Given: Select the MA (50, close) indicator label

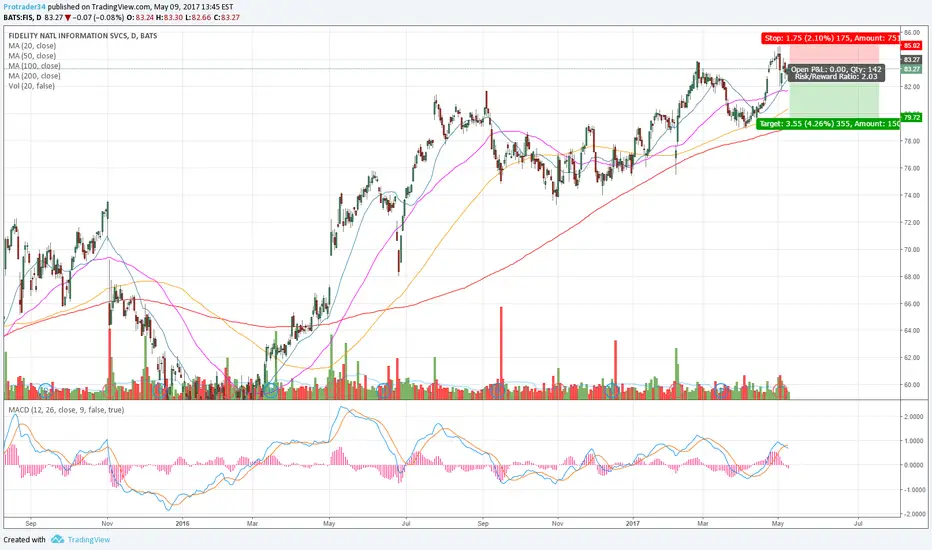Looking at the screenshot, I should [32, 56].
